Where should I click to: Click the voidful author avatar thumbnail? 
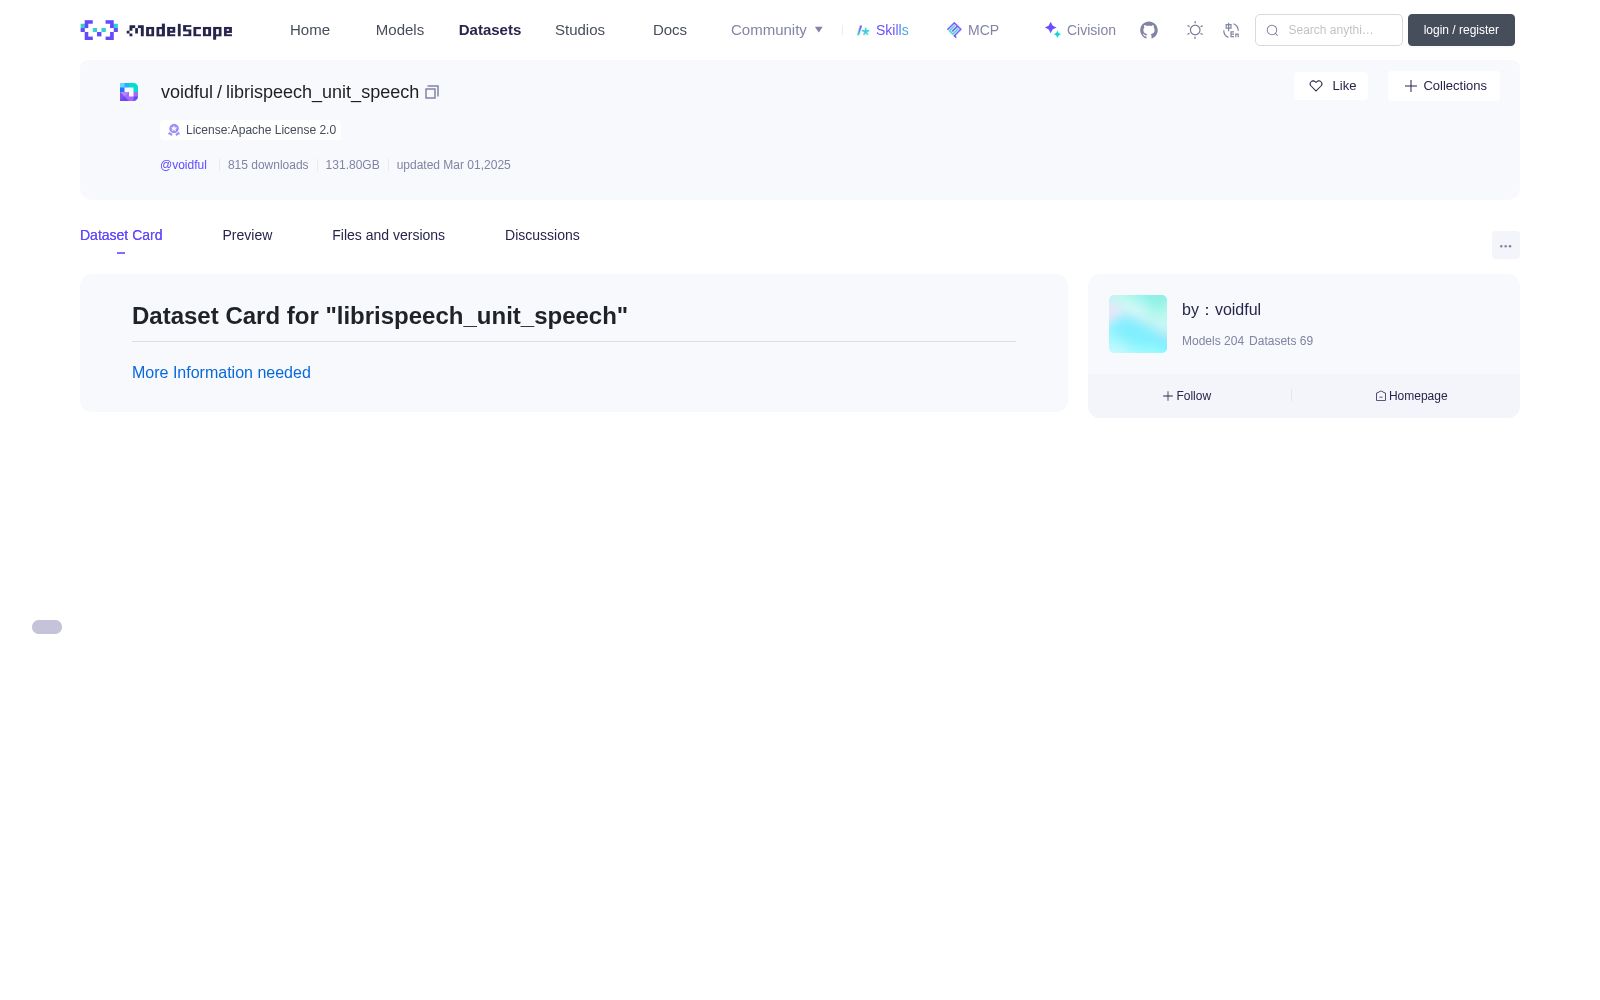click(1138, 324)
